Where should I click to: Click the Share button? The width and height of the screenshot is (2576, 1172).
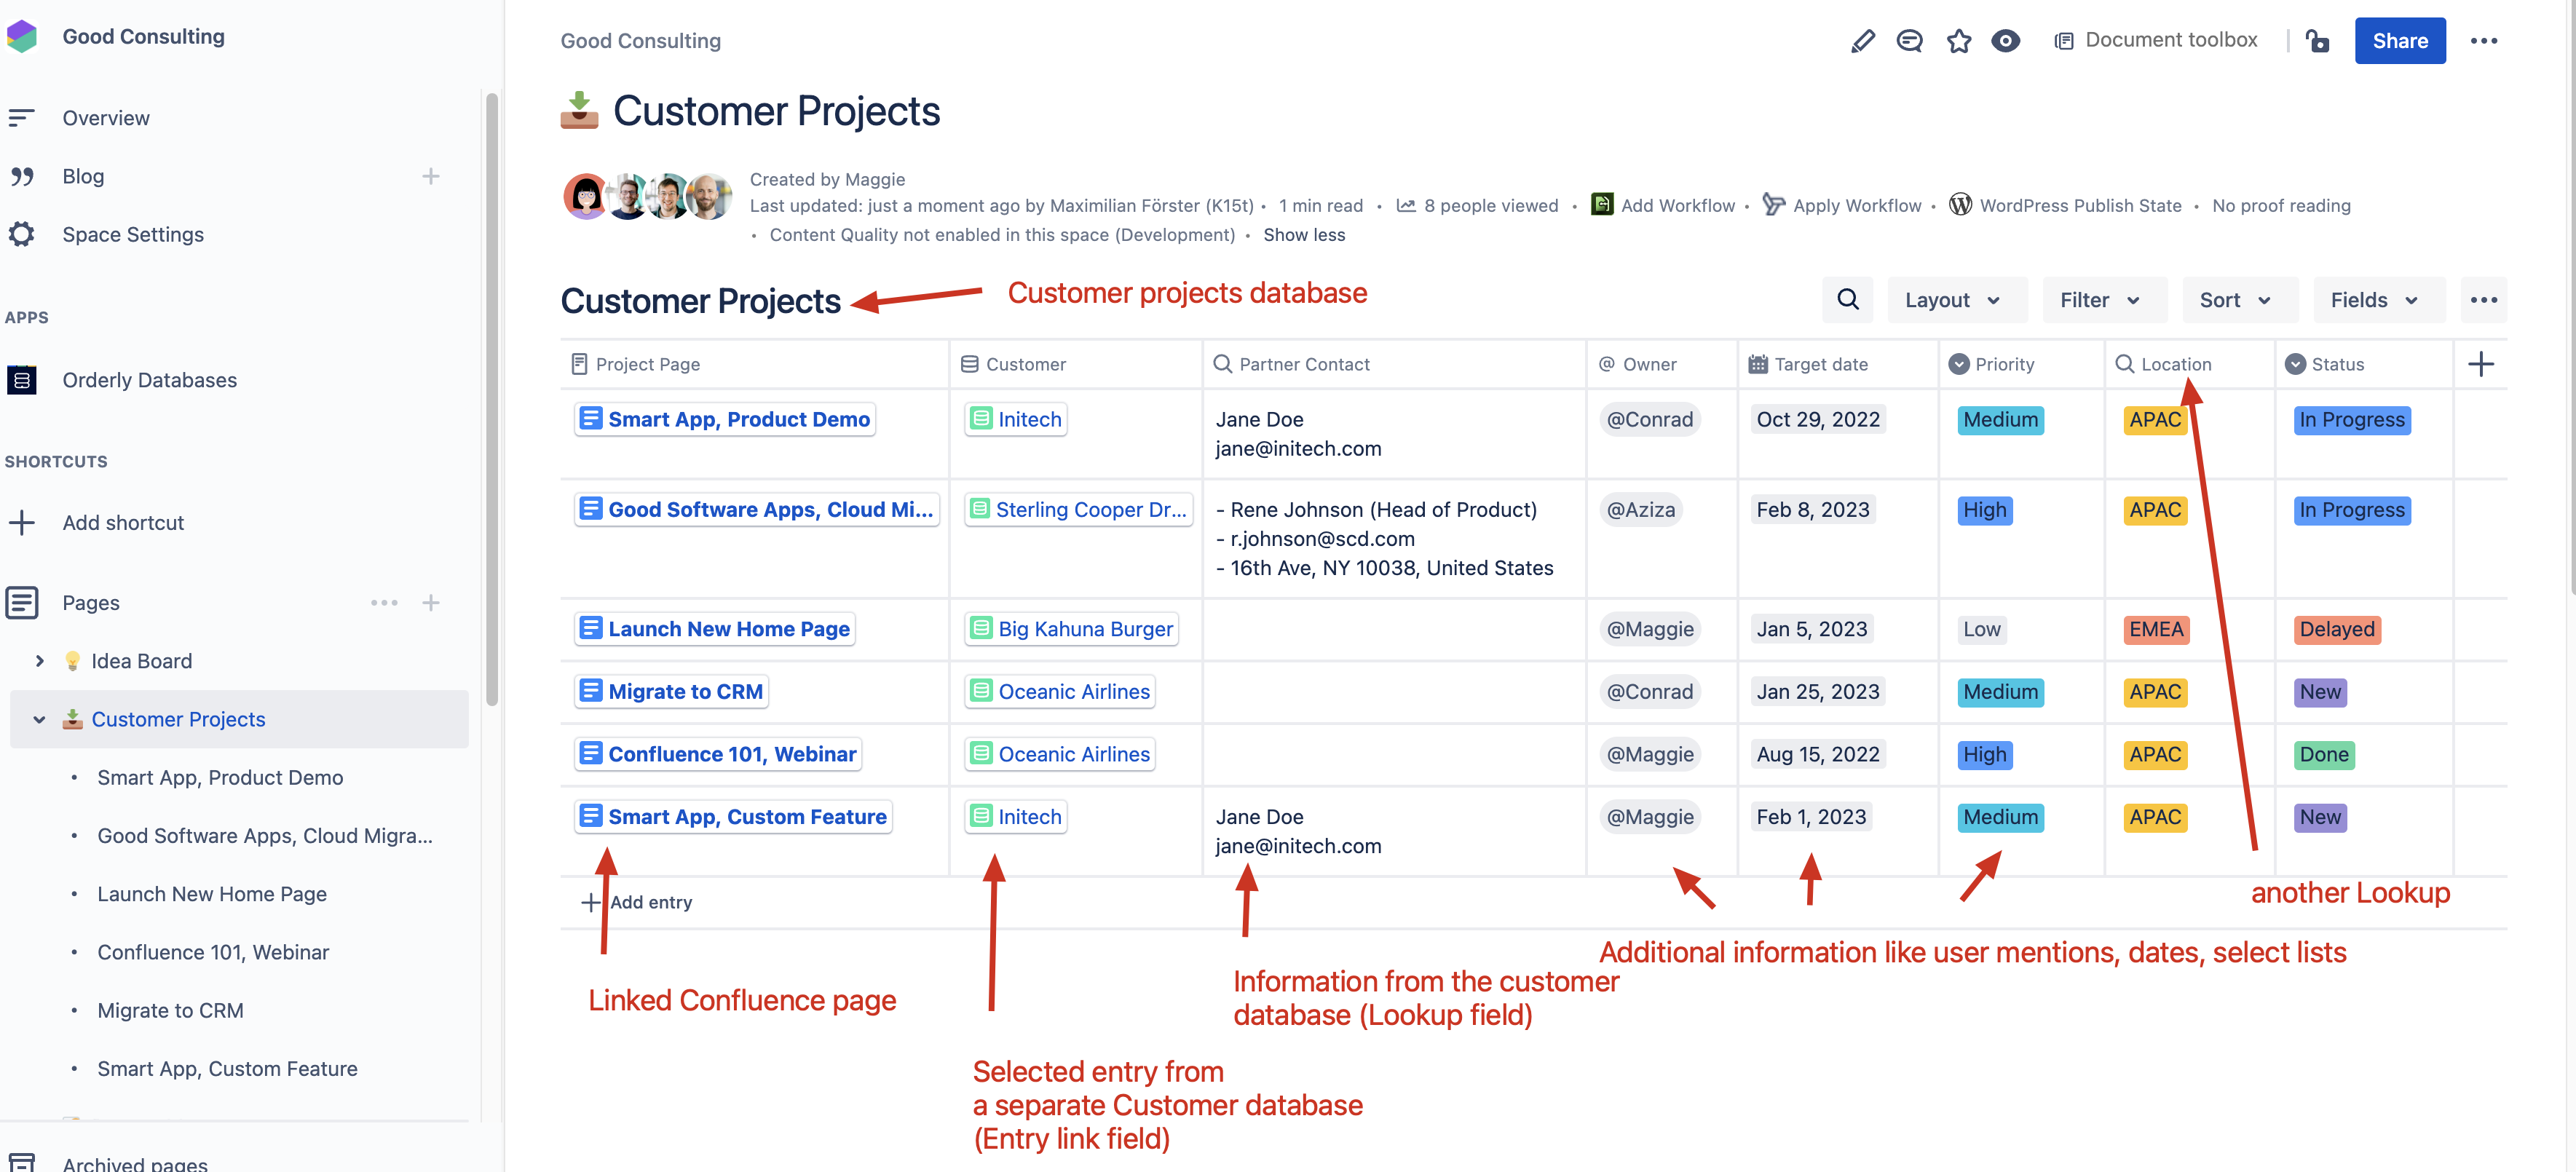(2400, 41)
